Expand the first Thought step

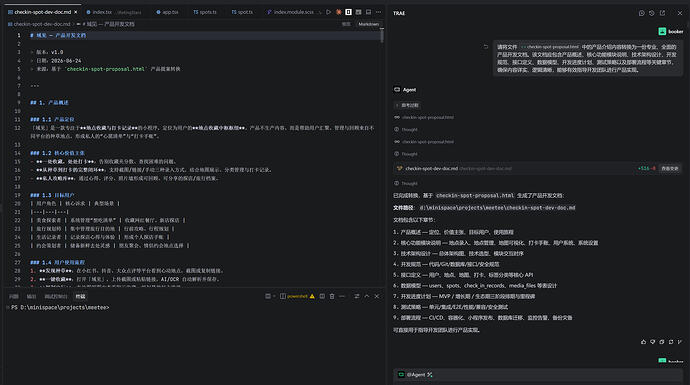(x=406, y=129)
